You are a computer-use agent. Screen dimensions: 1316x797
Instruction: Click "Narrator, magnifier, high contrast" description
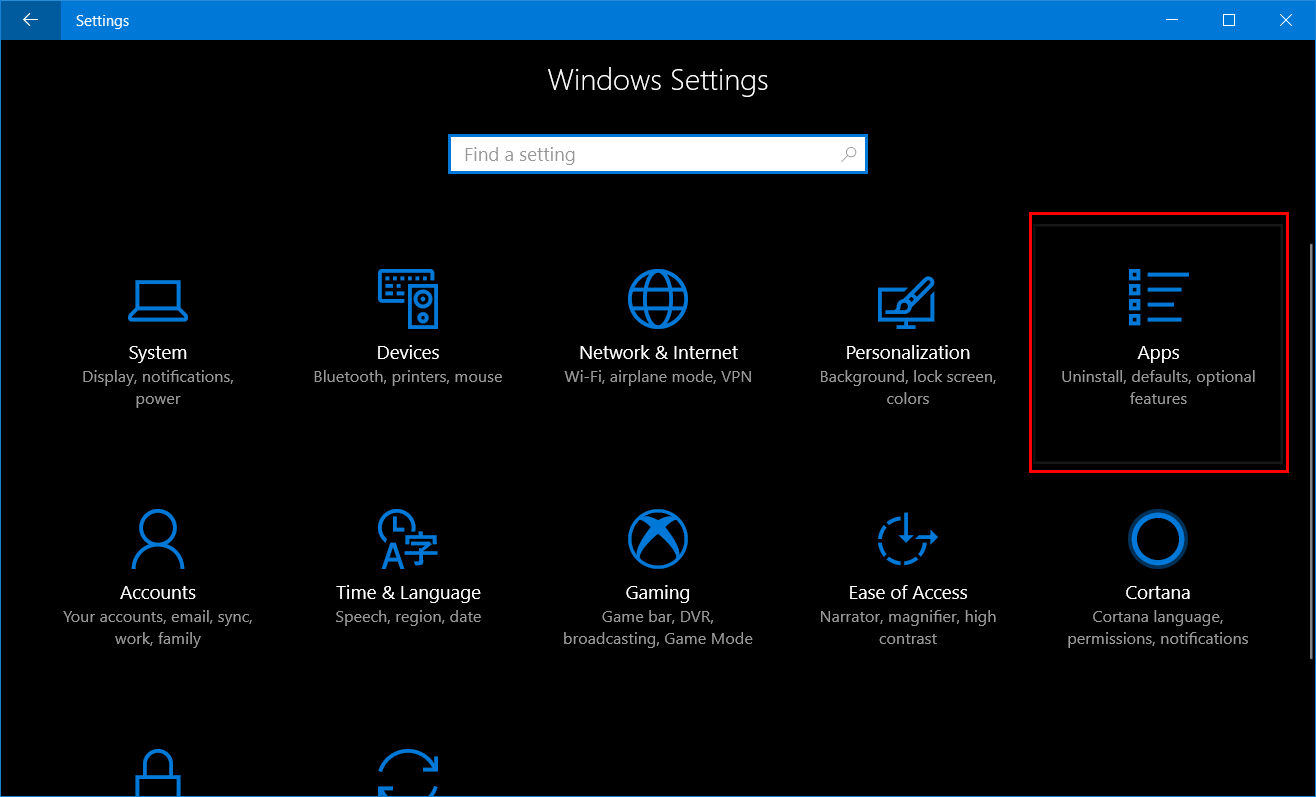point(908,628)
